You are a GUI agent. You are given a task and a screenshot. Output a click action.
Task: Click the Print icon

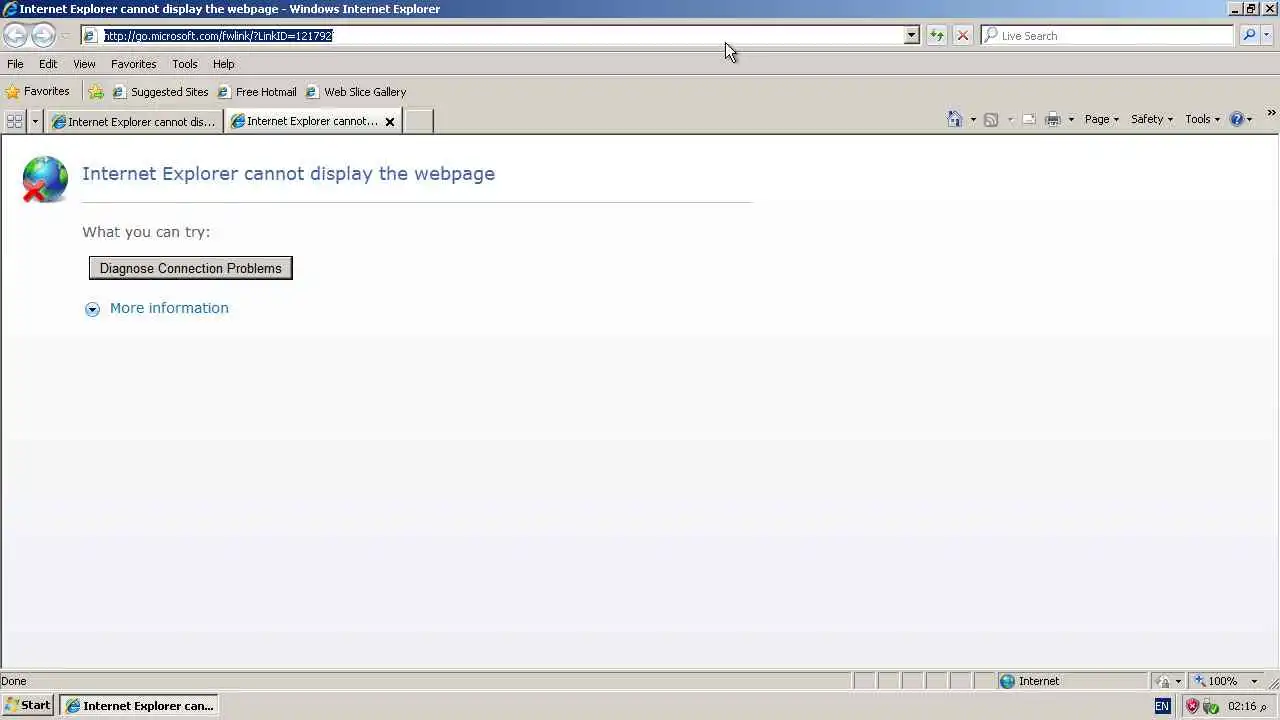pos(1053,120)
